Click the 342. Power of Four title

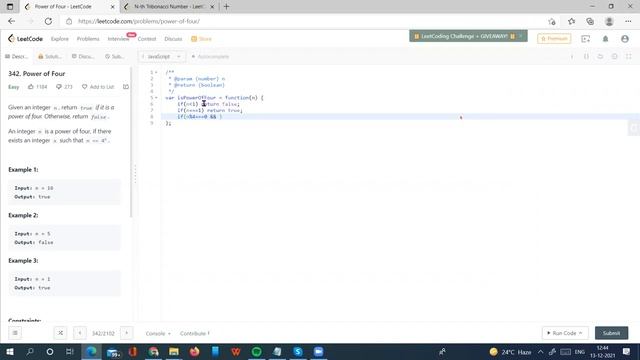click(37, 73)
